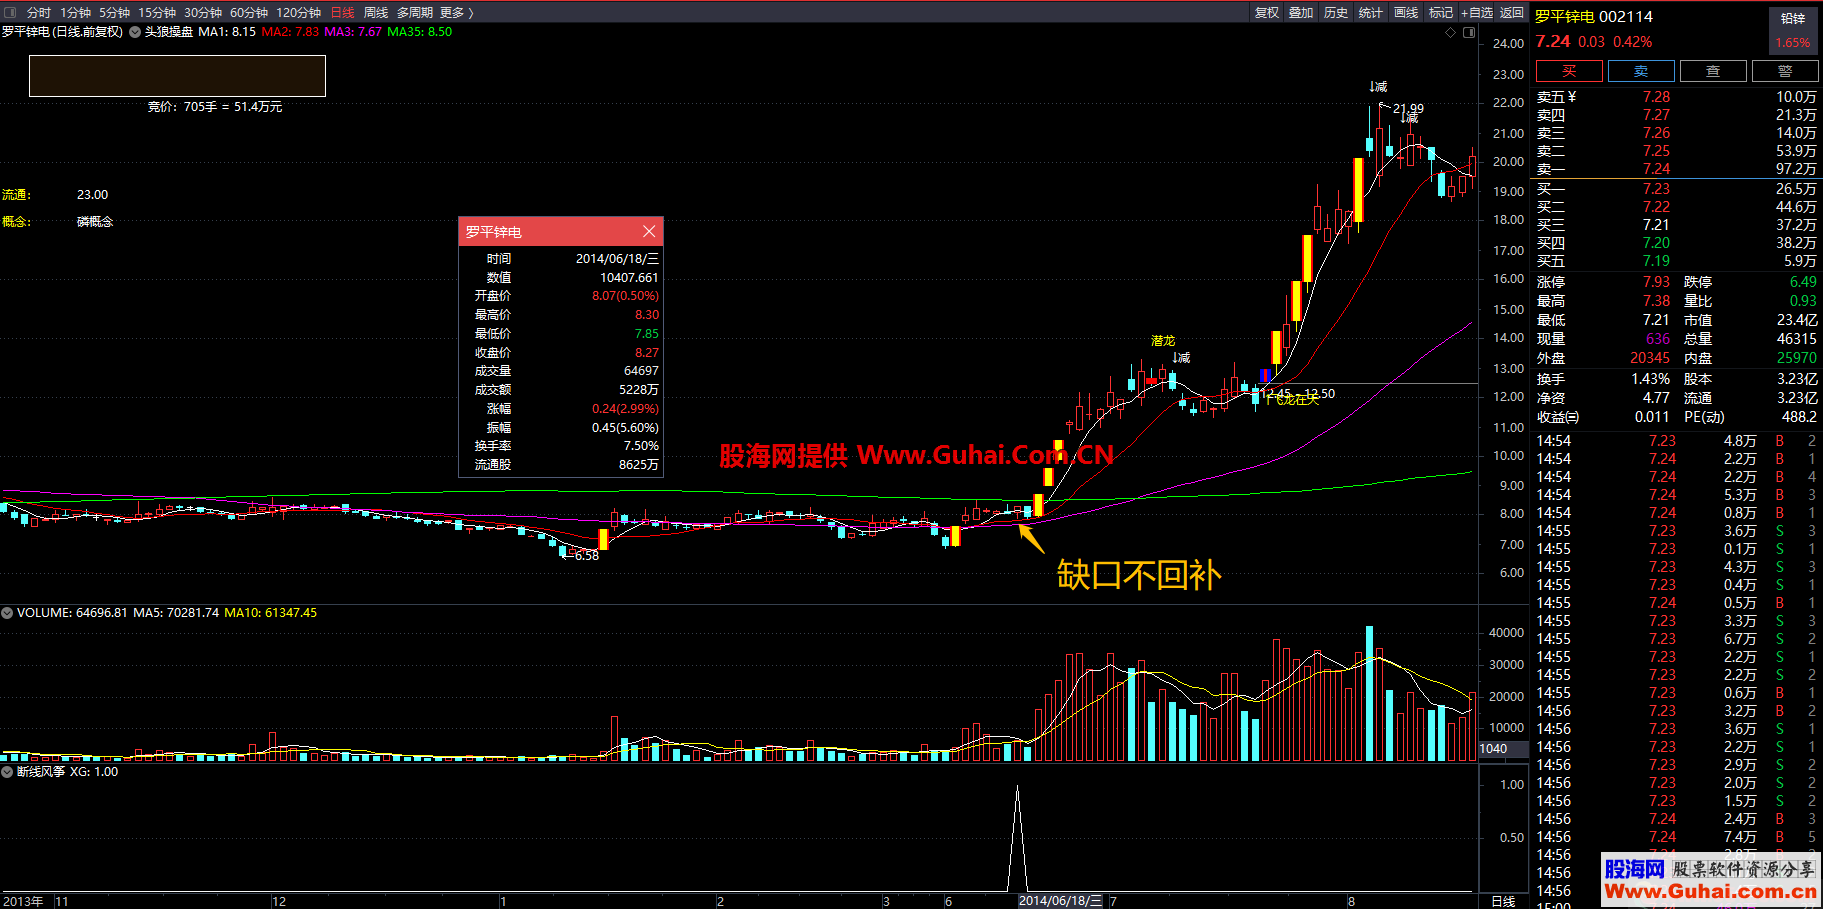Select the 1分钟 period

(x=75, y=13)
